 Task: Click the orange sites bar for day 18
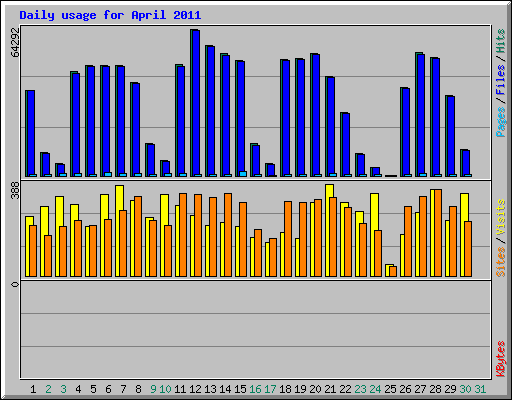(288, 239)
